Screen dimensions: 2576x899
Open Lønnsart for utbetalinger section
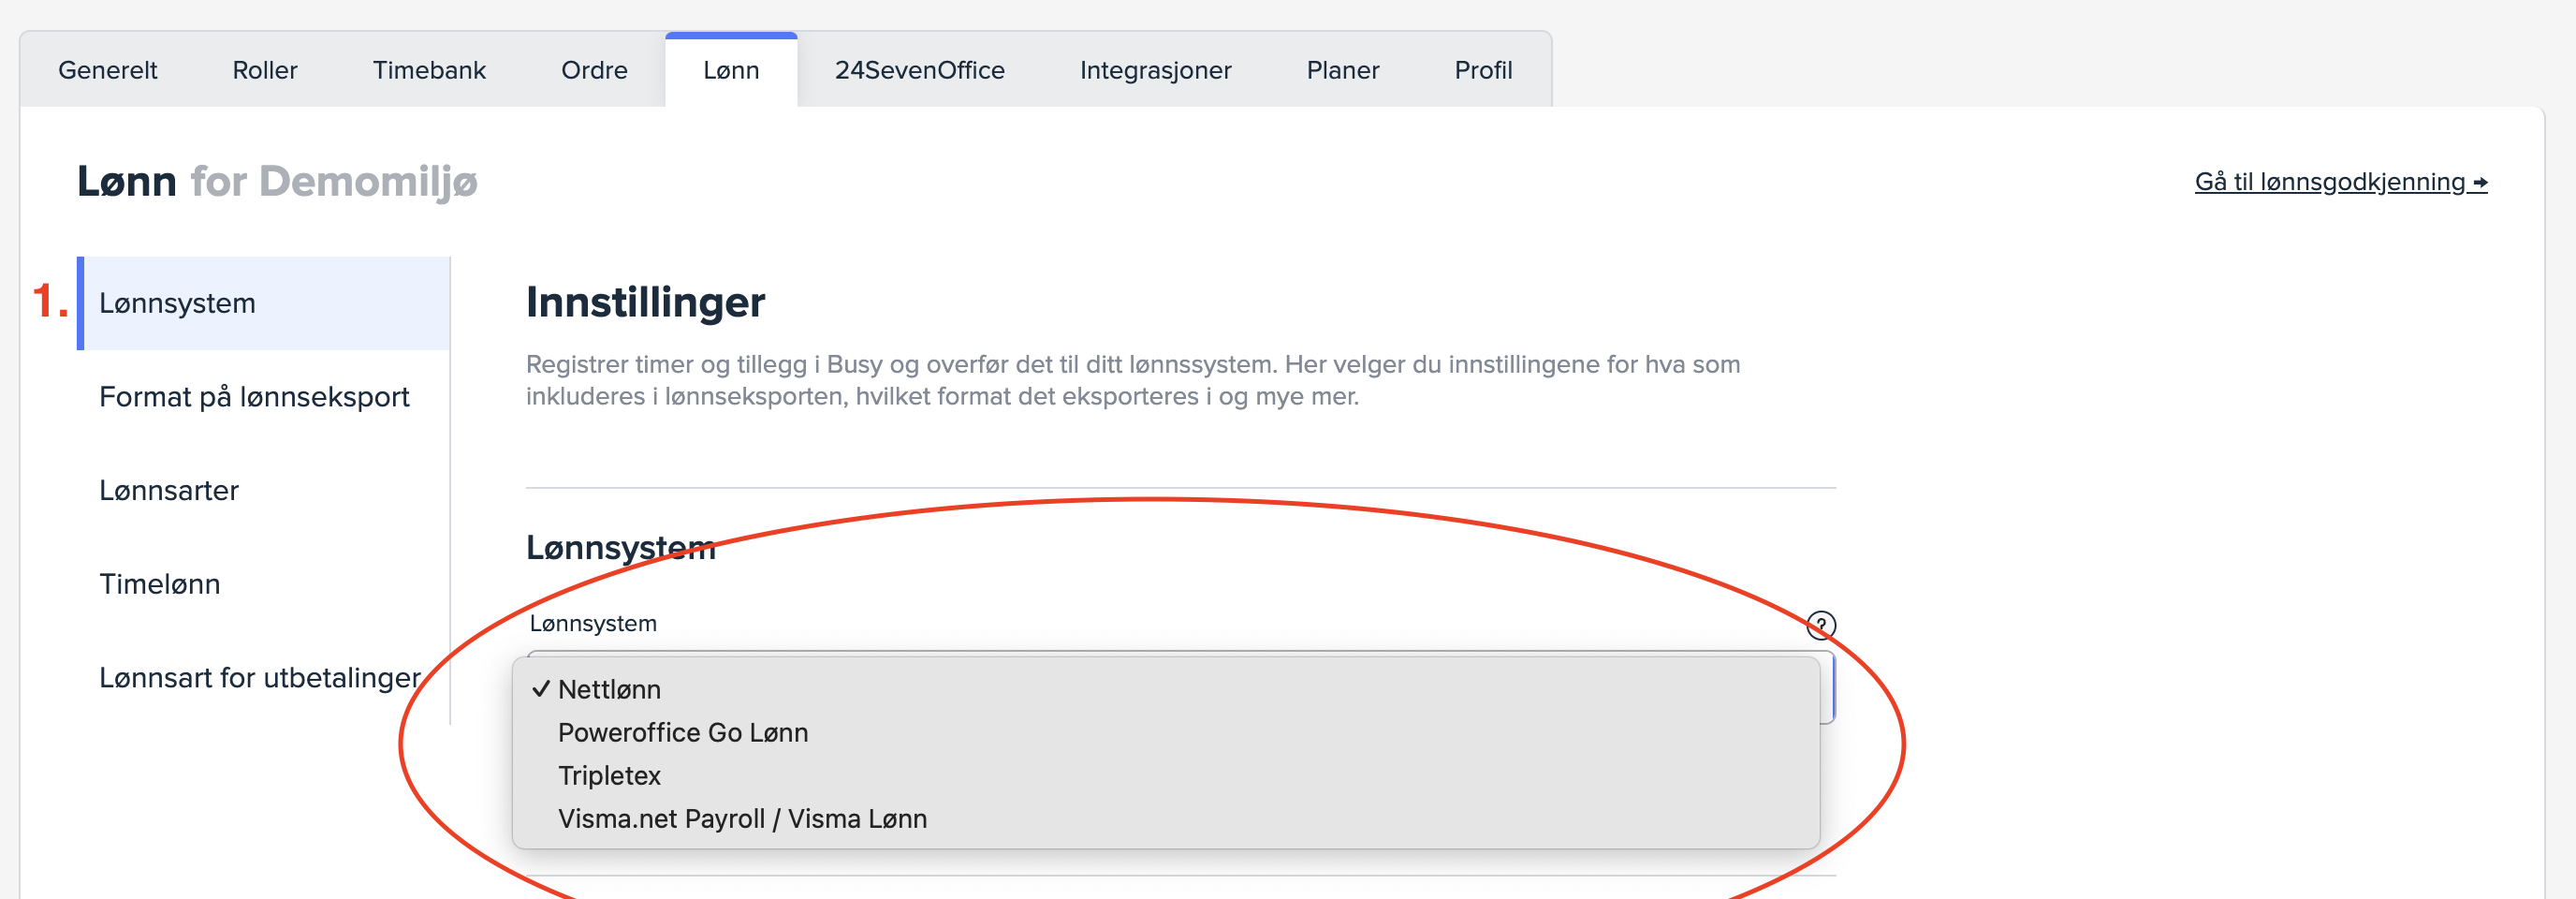point(259,678)
